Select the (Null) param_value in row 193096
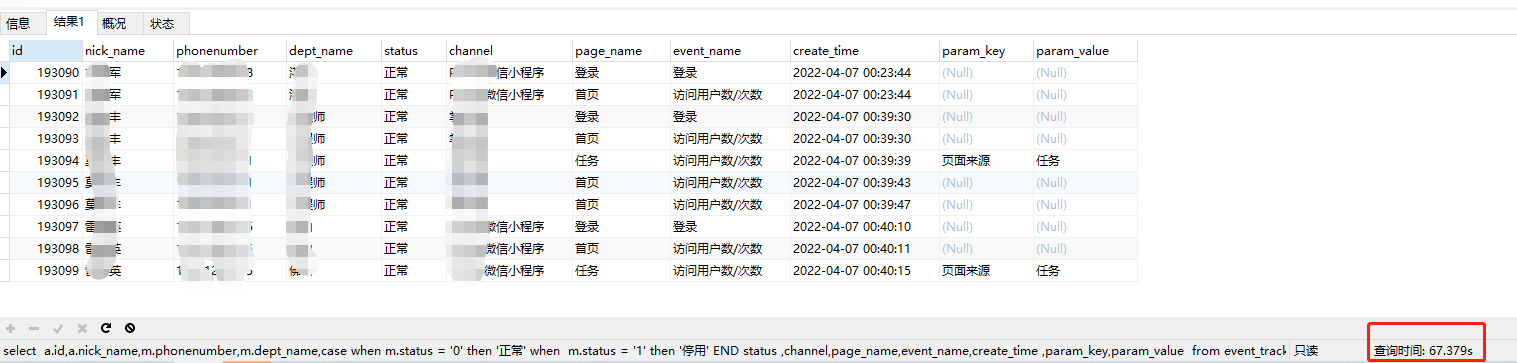The image size is (1517, 363). pos(1085,205)
